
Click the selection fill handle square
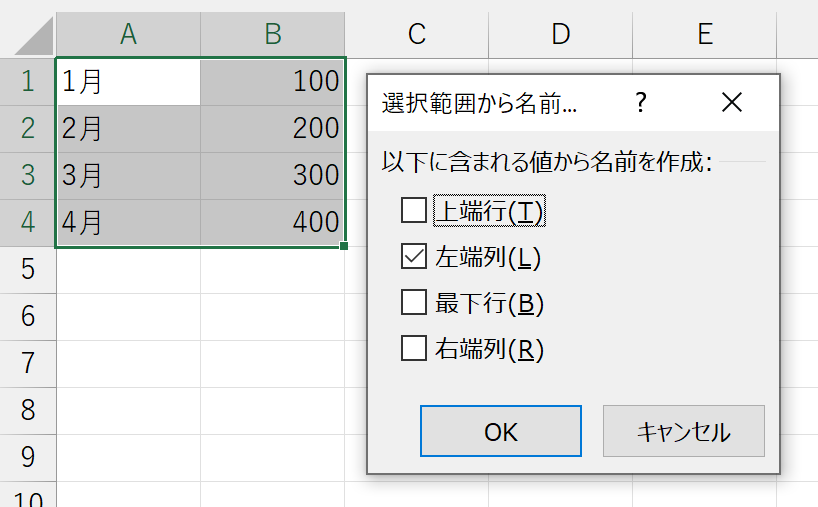click(x=344, y=246)
